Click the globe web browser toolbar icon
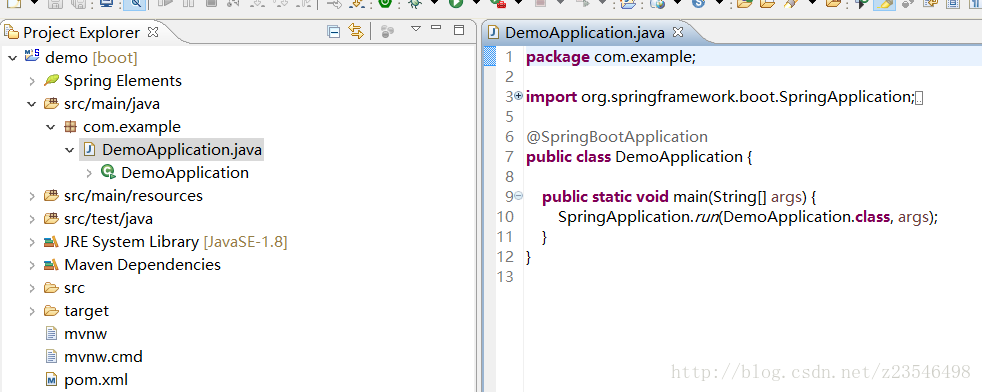The width and height of the screenshot is (982, 392). [x=658, y=4]
